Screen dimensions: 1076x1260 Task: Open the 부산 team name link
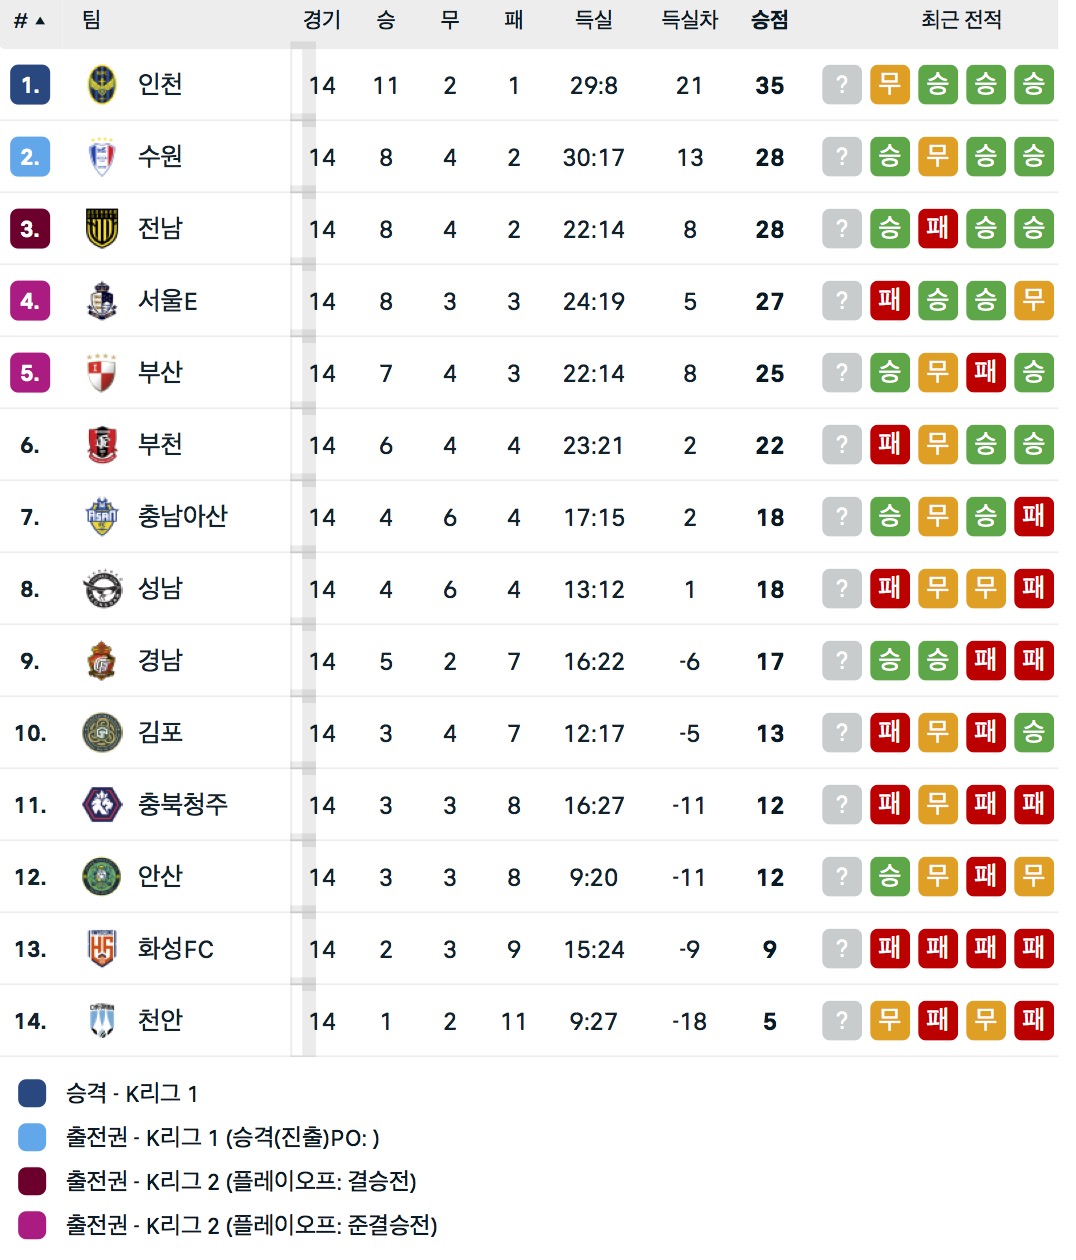tap(160, 372)
